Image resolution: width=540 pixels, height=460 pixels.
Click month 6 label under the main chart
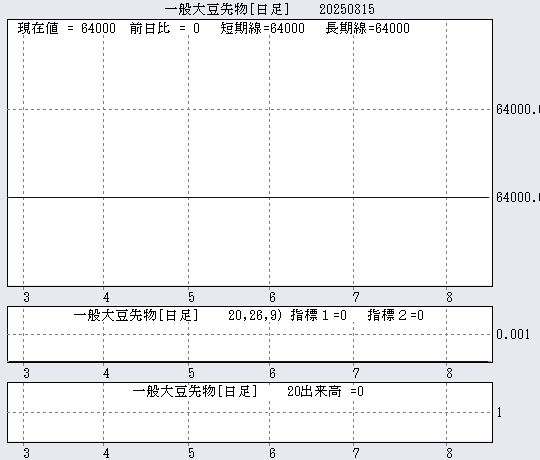pos(272,297)
